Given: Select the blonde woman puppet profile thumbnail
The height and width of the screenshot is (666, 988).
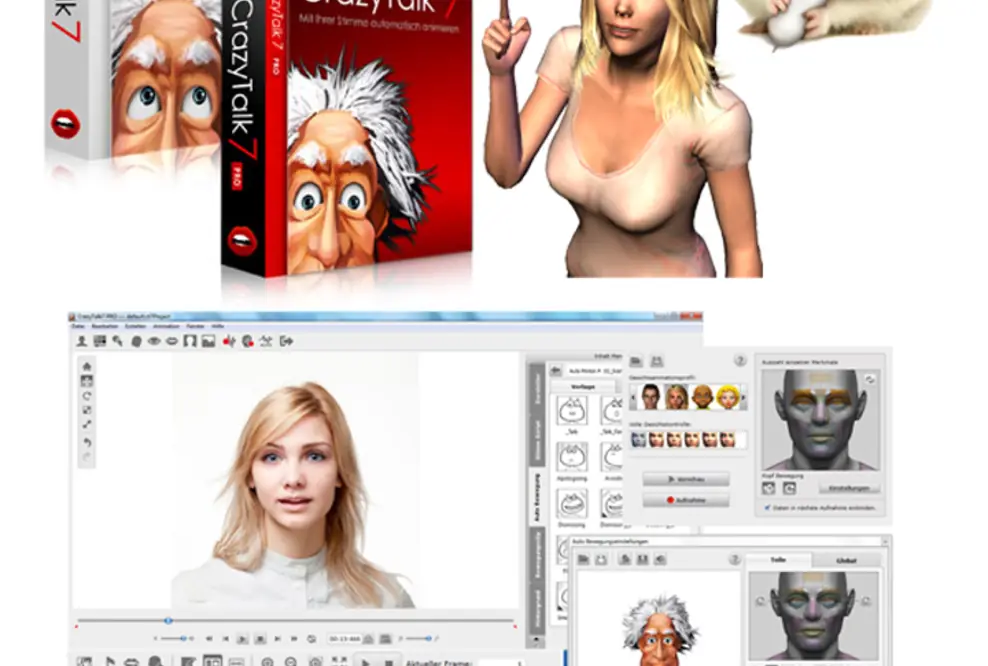Looking at the screenshot, I should click(676, 397).
